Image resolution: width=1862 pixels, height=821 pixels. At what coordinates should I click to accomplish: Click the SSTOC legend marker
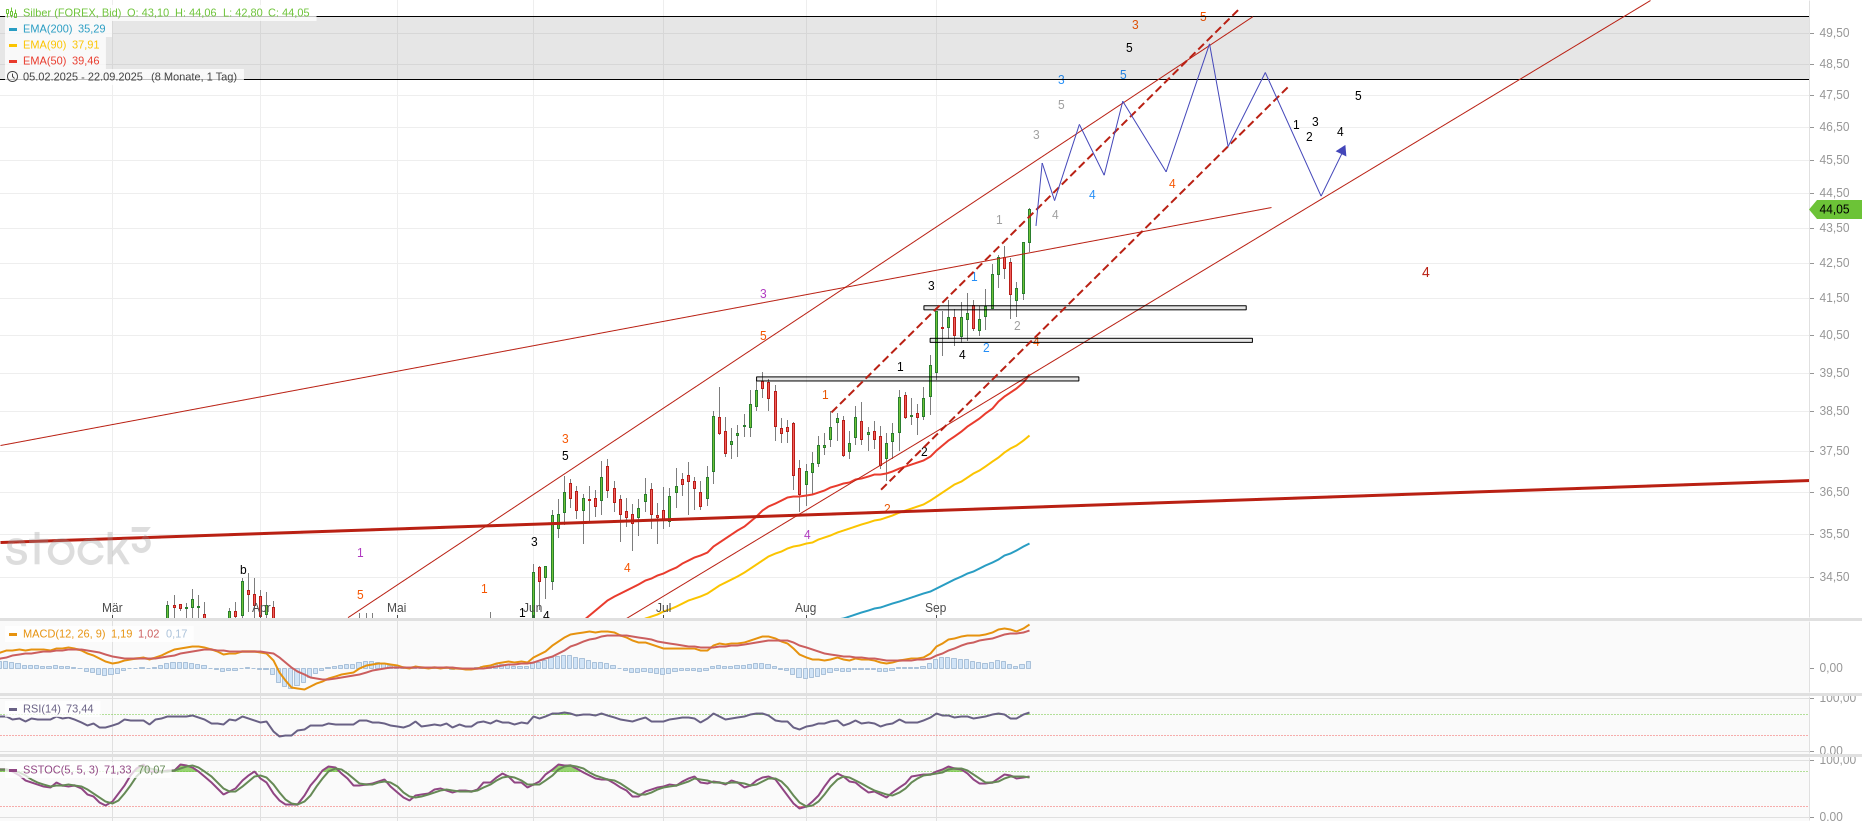coord(13,770)
